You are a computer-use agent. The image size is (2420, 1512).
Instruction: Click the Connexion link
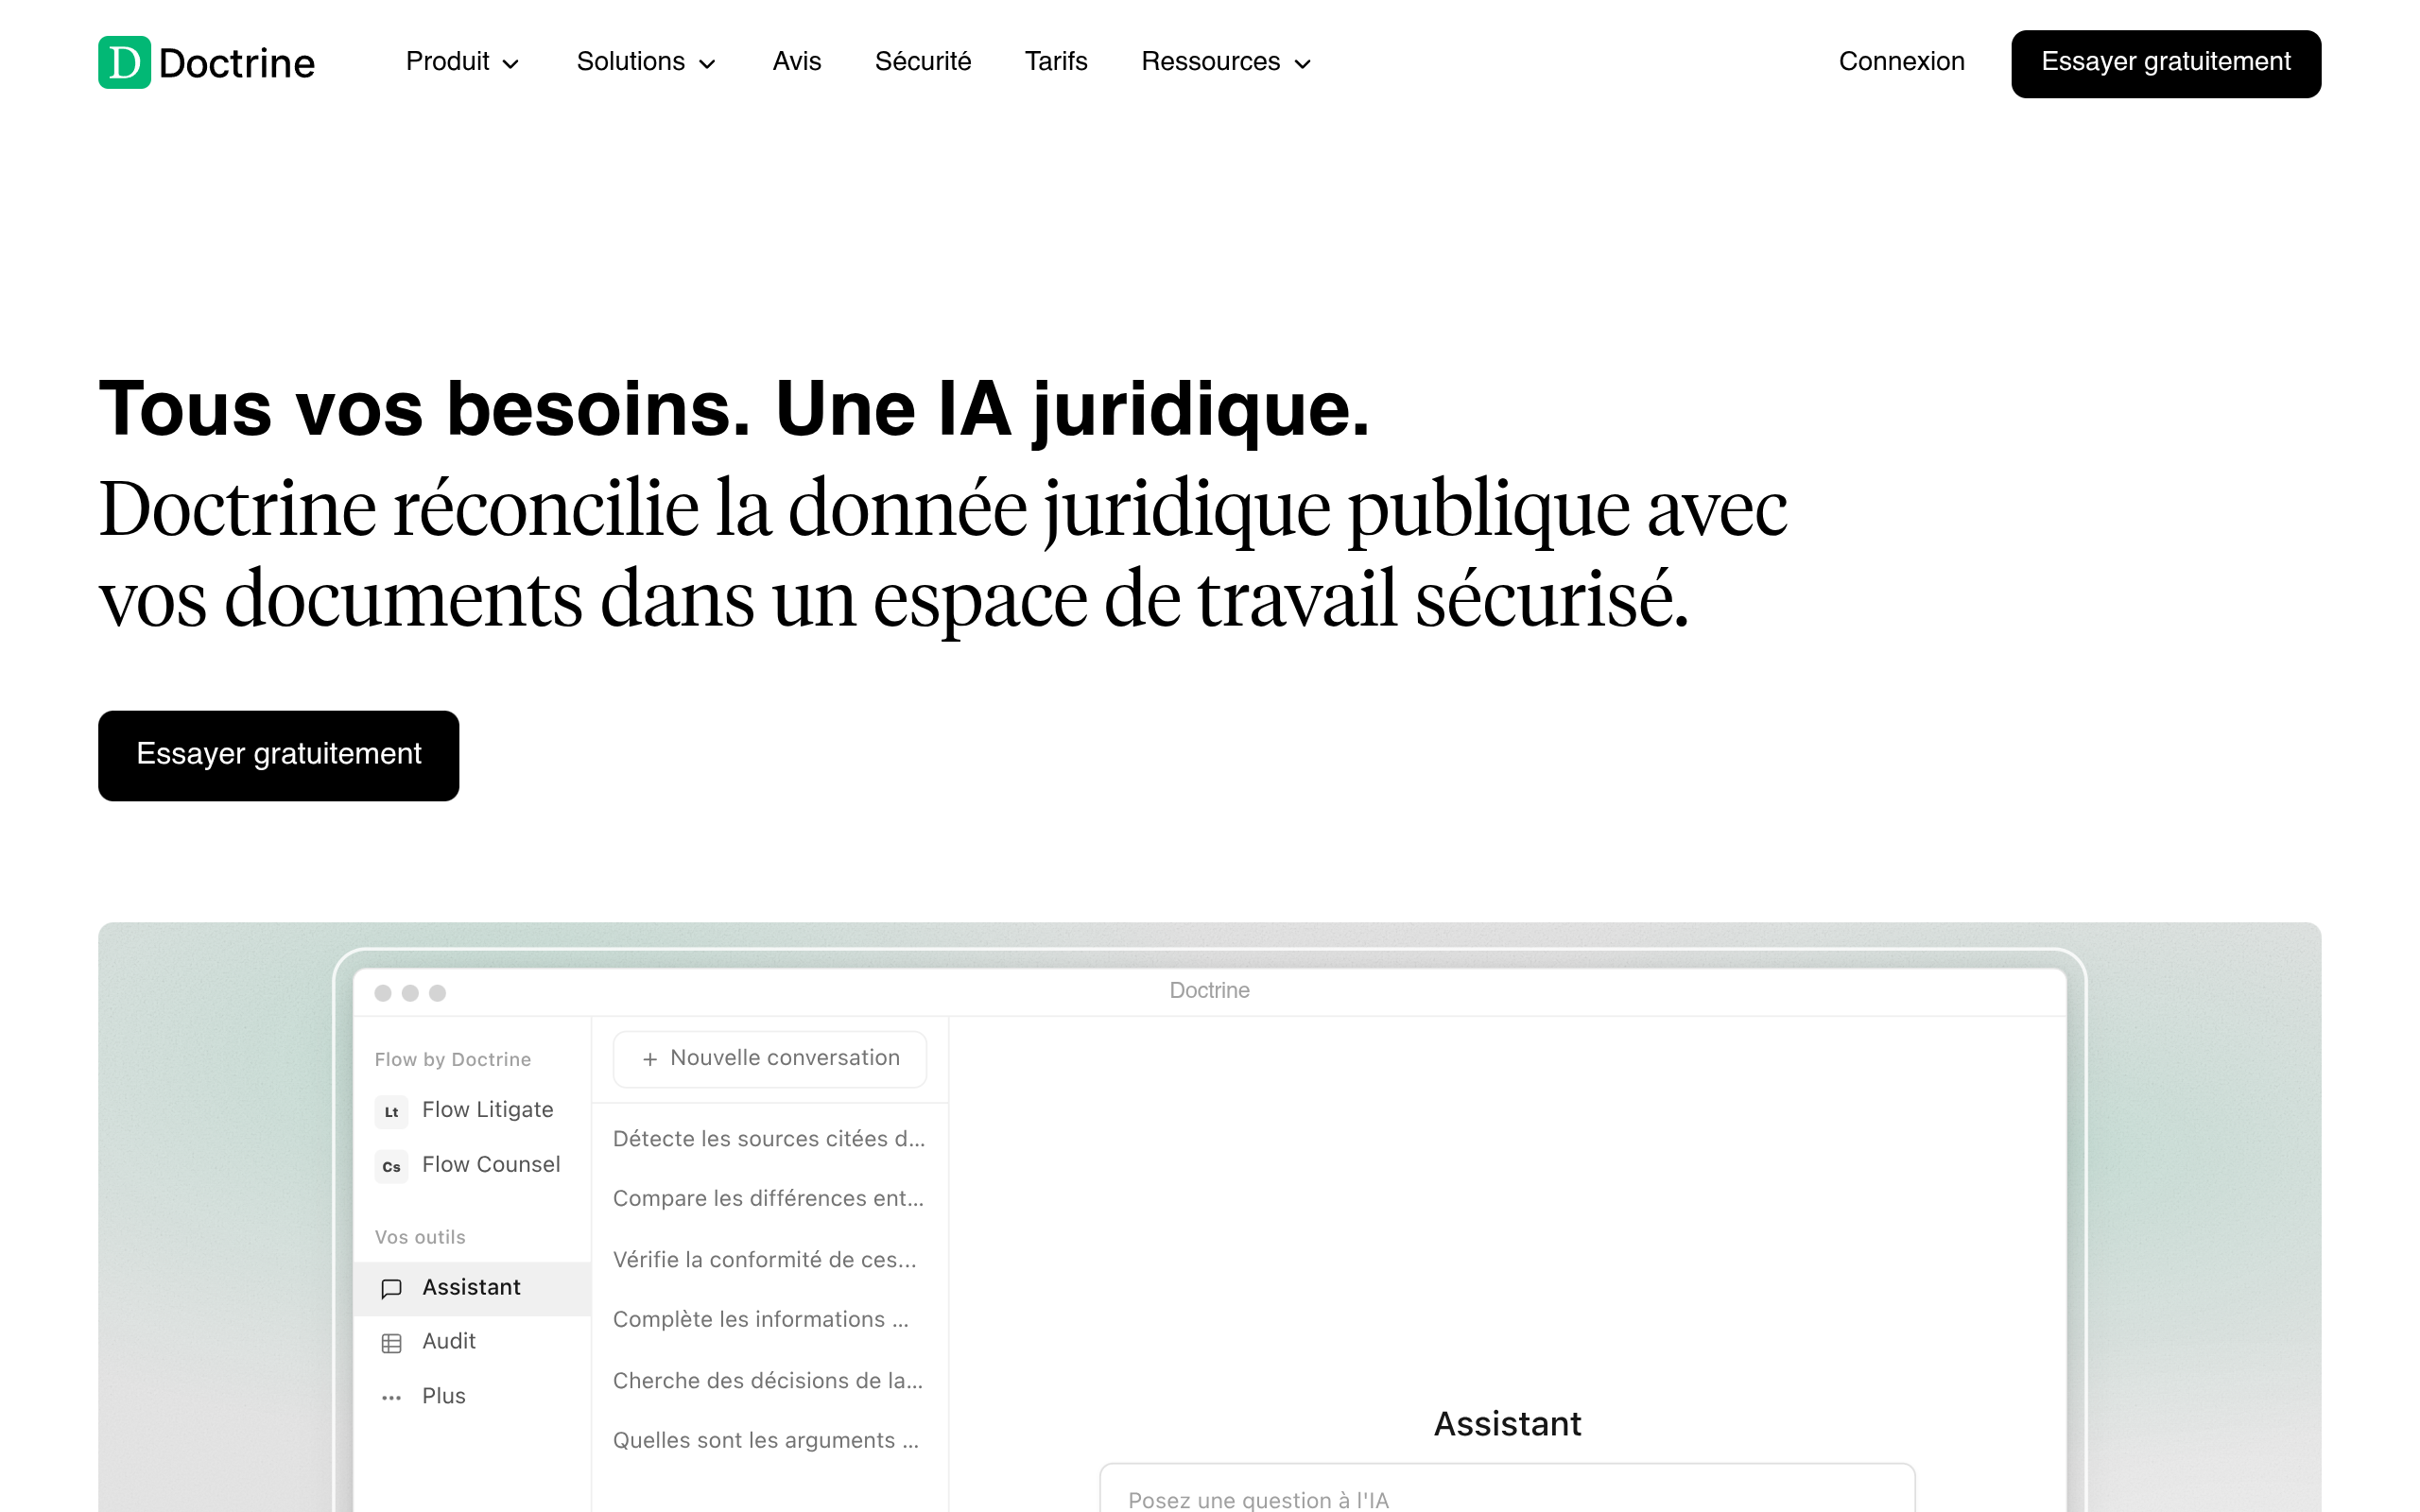coord(1901,62)
